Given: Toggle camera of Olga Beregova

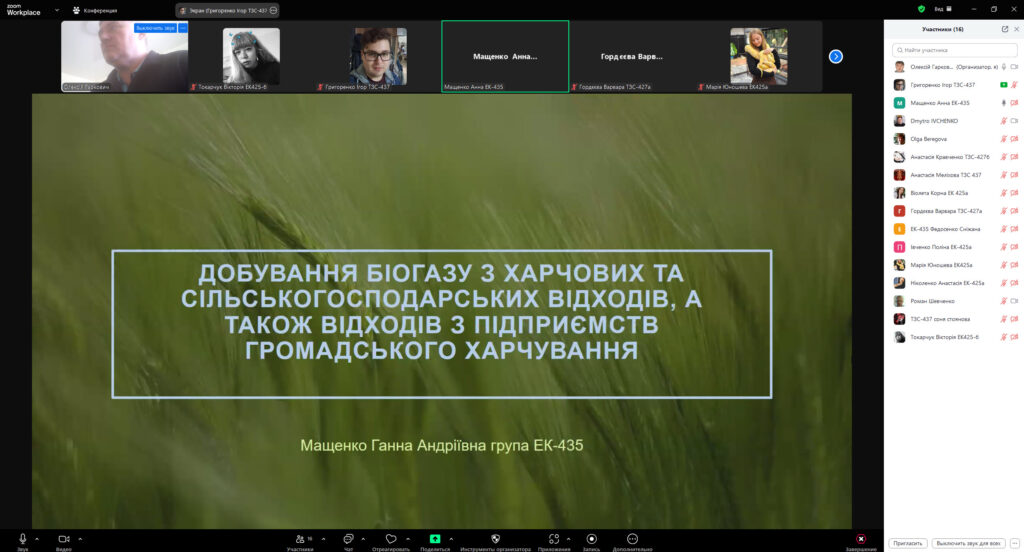Looking at the screenshot, I should pyautogui.click(x=1014, y=139).
